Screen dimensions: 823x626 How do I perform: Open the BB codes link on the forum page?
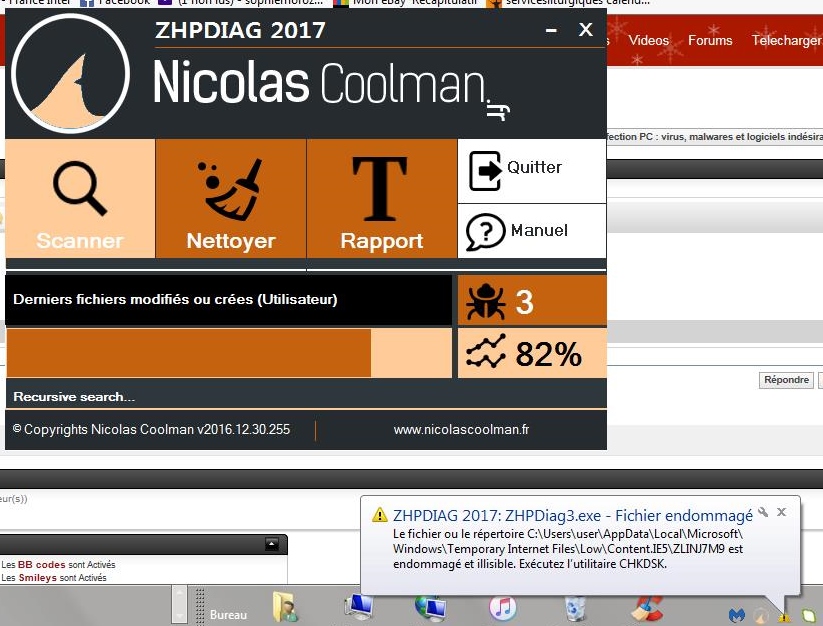41,565
